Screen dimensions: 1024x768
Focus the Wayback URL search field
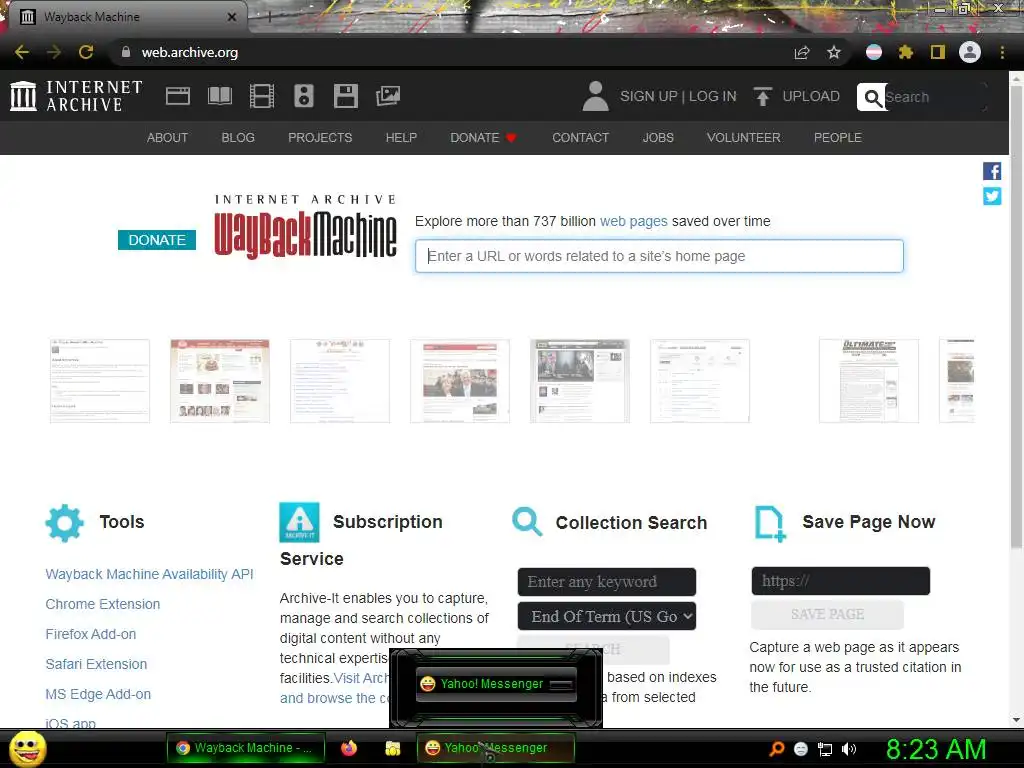tap(659, 256)
